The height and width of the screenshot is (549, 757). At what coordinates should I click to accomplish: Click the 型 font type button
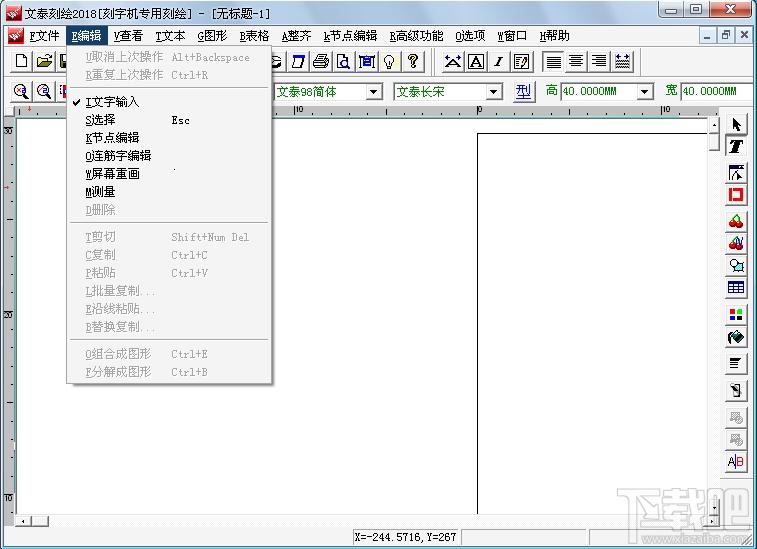523,91
